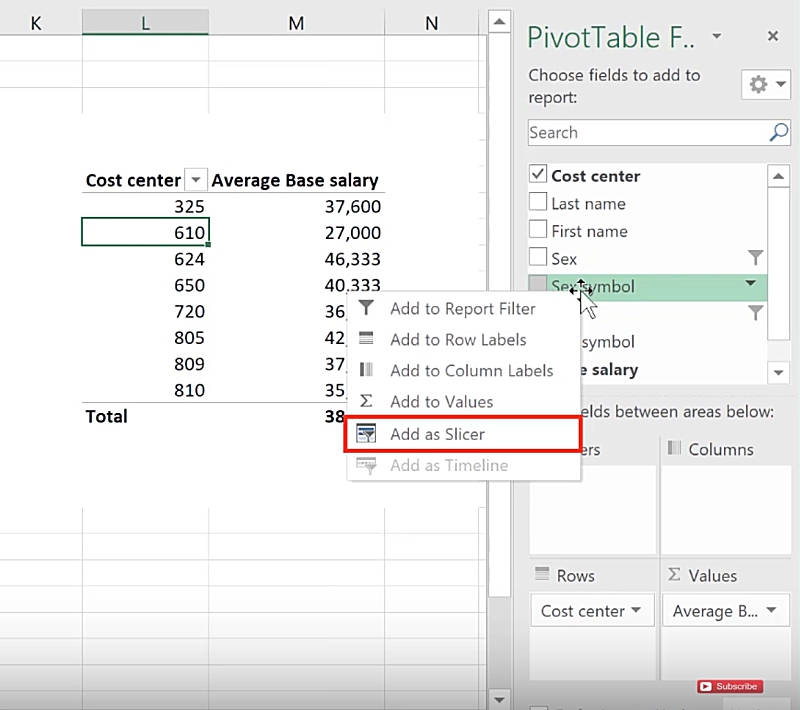Click the search magnifier icon in field list

[778, 133]
